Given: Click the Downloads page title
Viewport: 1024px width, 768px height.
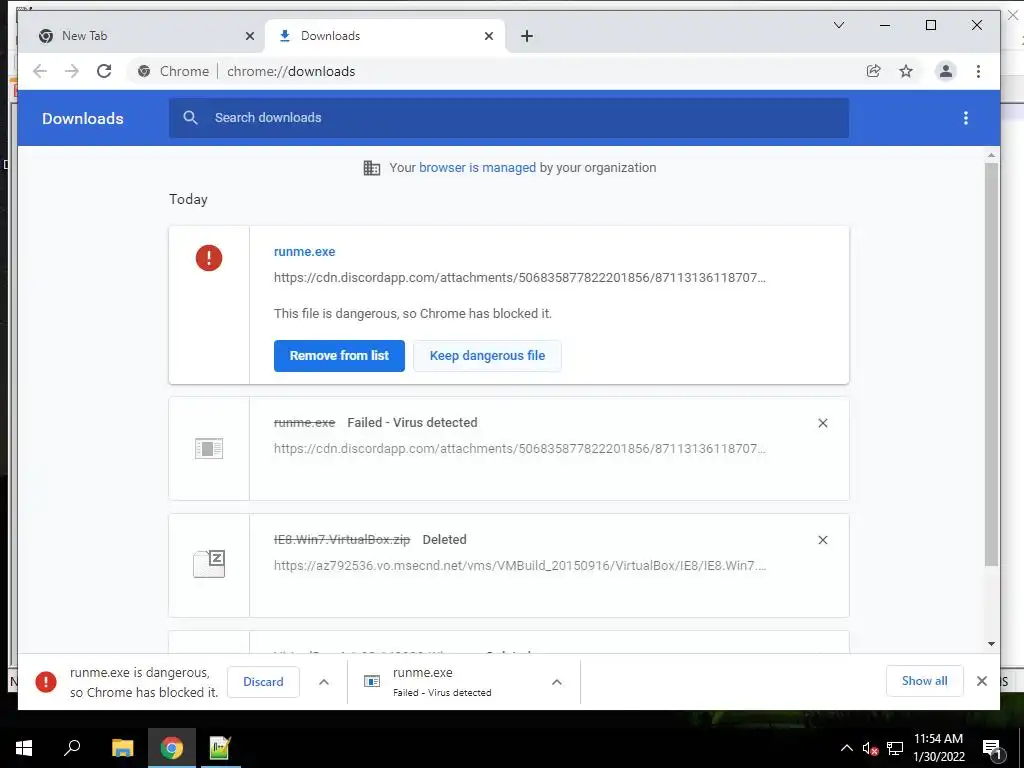Looking at the screenshot, I should [x=82, y=118].
